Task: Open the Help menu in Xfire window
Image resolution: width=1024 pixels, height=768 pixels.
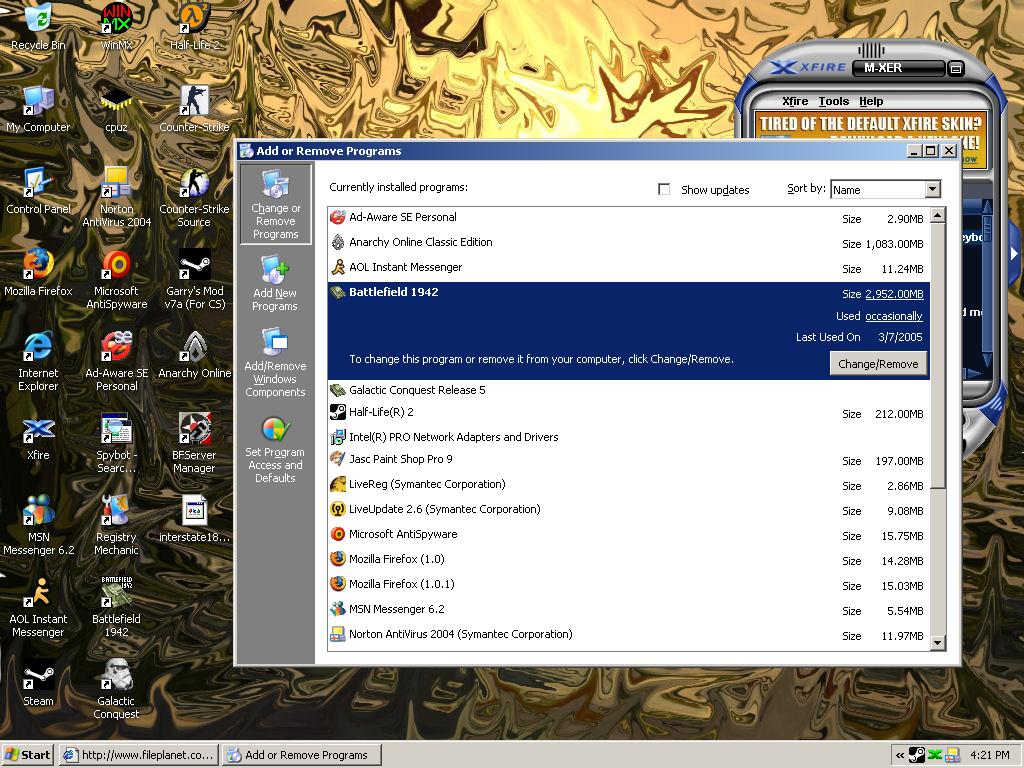Action: (871, 101)
